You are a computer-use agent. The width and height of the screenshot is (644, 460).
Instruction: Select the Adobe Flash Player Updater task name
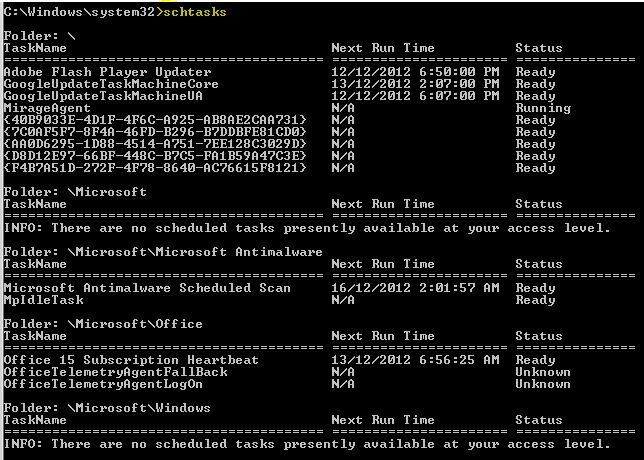(x=107, y=72)
